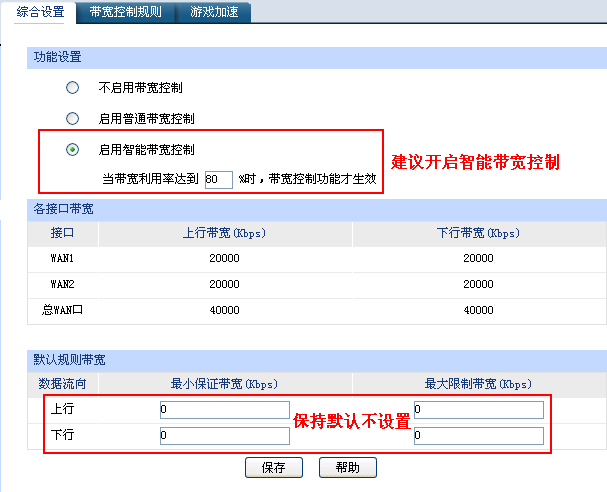The width and height of the screenshot is (607, 492).
Task: Click the 上行带宽(Kbps) column header
Action: pos(225,233)
